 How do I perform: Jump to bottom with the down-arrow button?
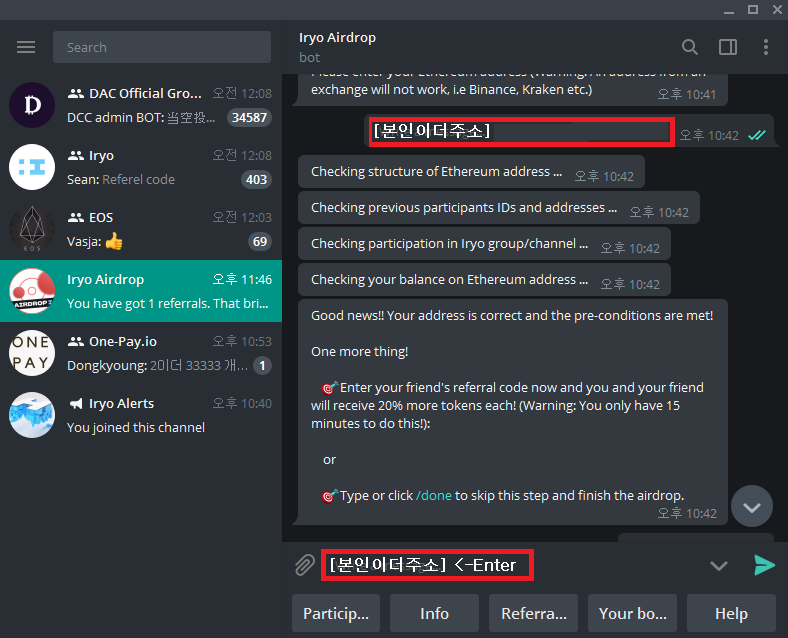752,506
